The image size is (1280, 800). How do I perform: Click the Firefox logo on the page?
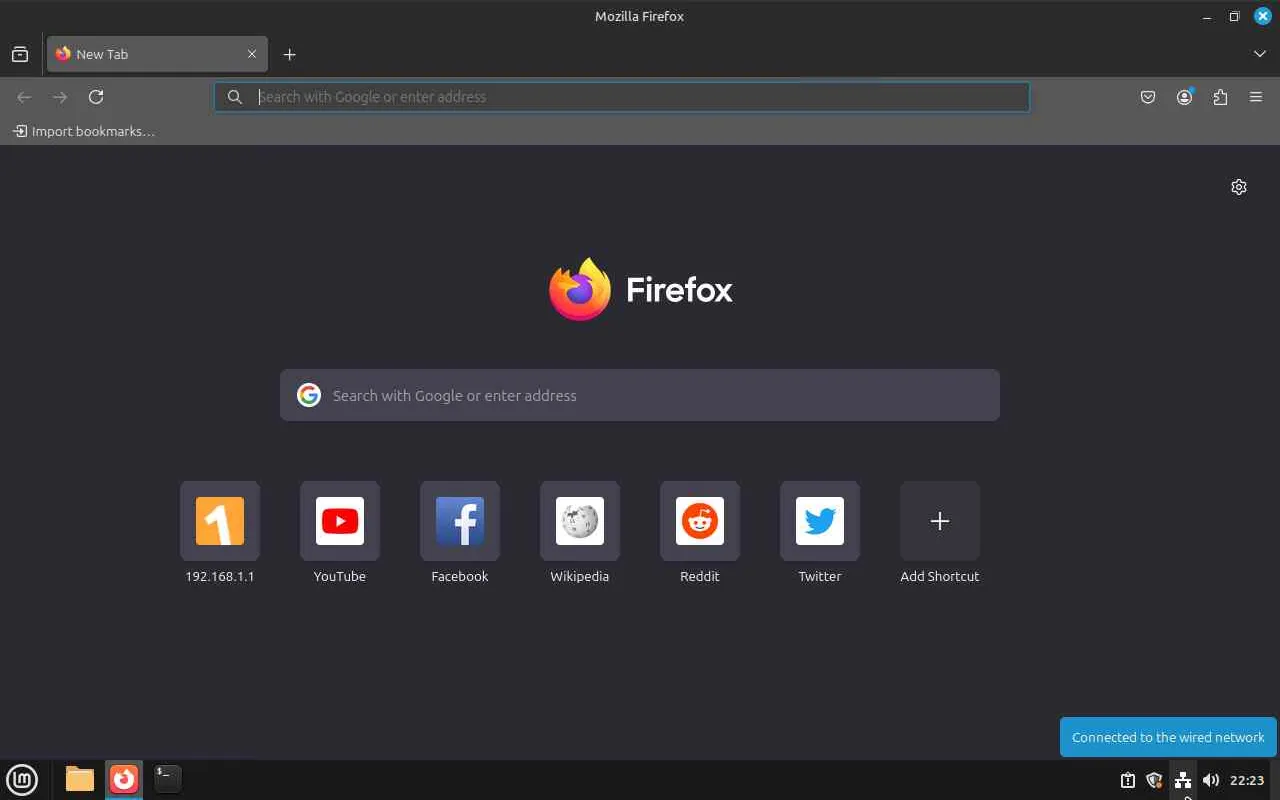[641, 290]
